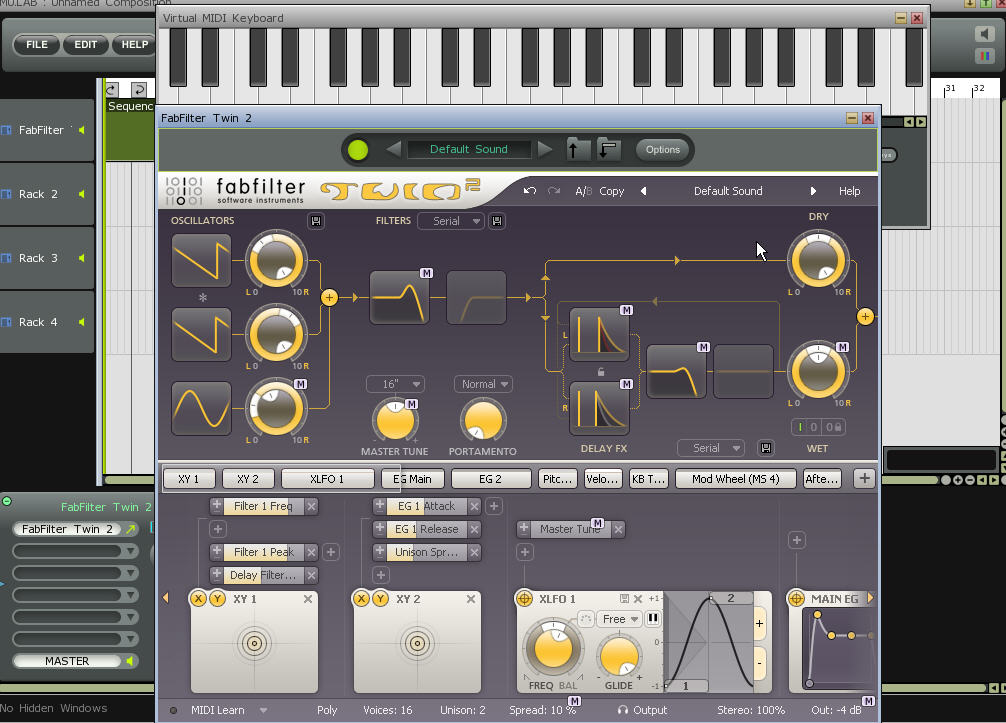Open the 16" octave dropdown
This screenshot has height=723, width=1006.
395,384
